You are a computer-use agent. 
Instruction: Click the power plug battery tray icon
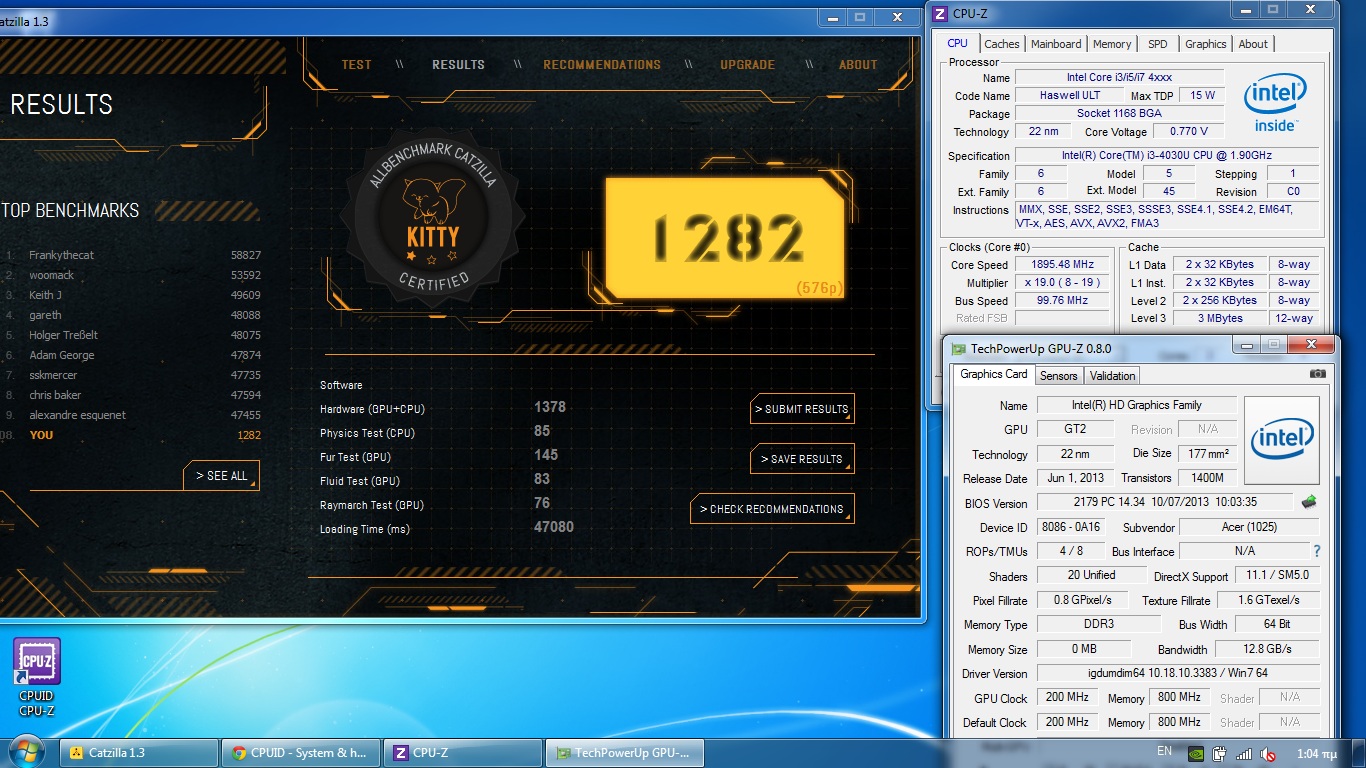point(1219,752)
